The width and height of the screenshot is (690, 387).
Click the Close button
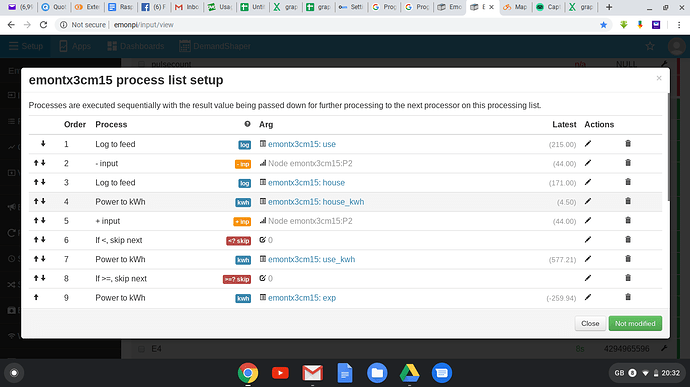click(590, 324)
